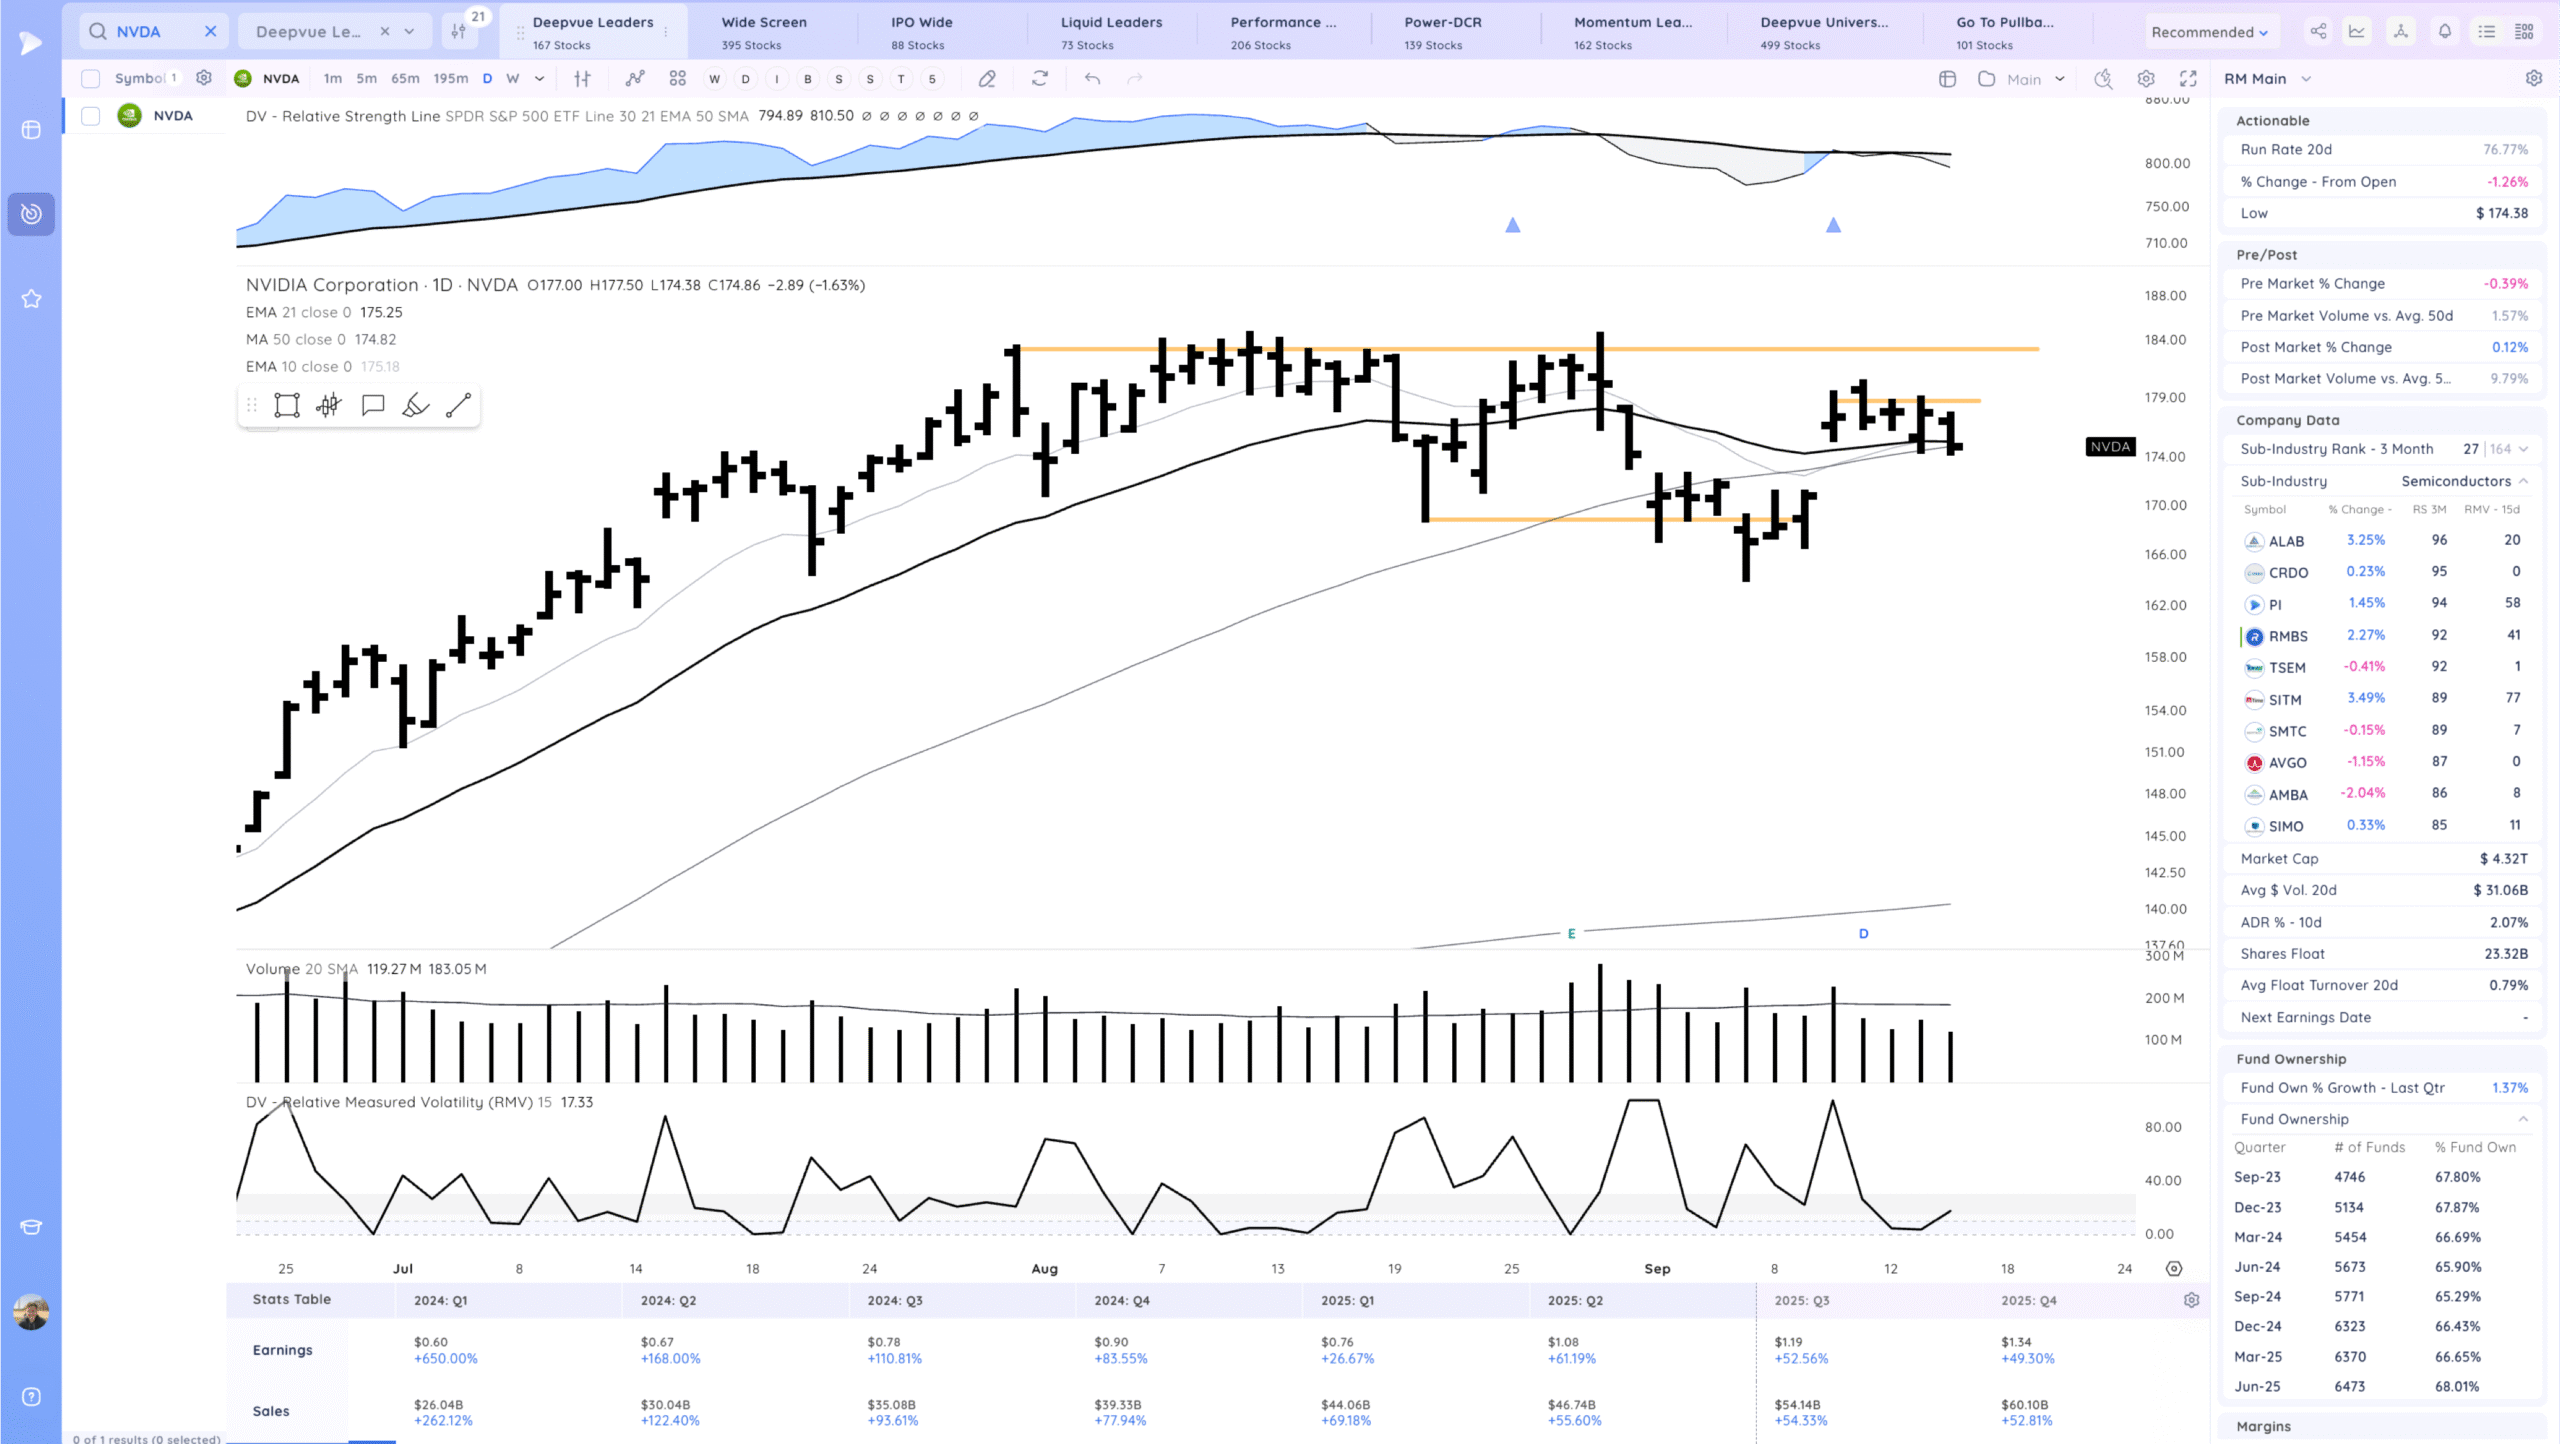
Task: Select the rectangle drawing tool
Action: click(x=287, y=405)
